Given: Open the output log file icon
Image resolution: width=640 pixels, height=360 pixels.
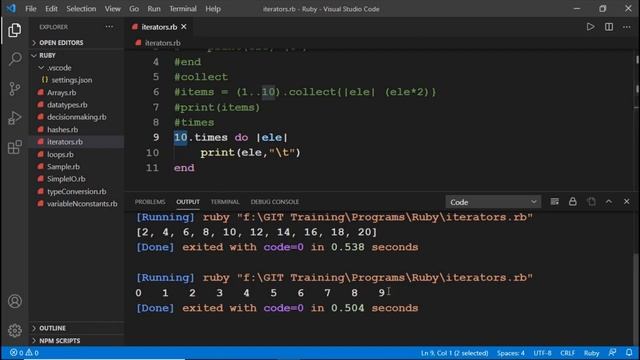Looking at the screenshot, I should click(x=591, y=202).
